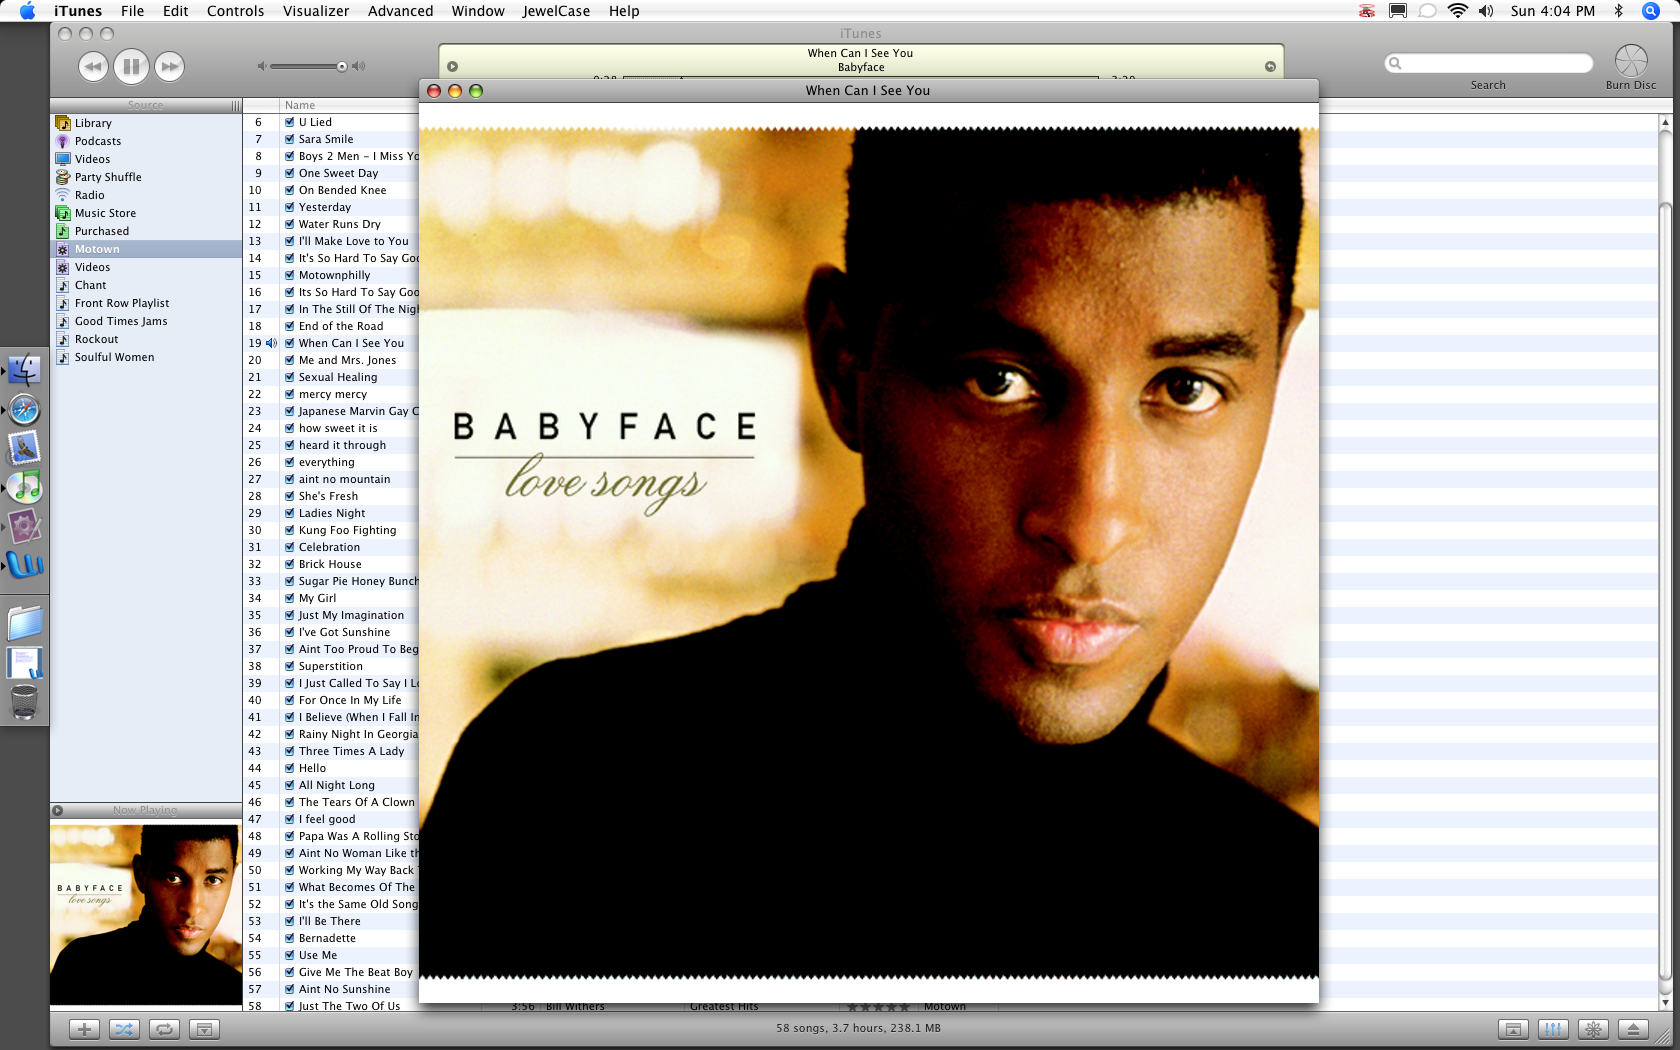
Task: Uncheck the Brick House checkbox
Action: point(290,564)
